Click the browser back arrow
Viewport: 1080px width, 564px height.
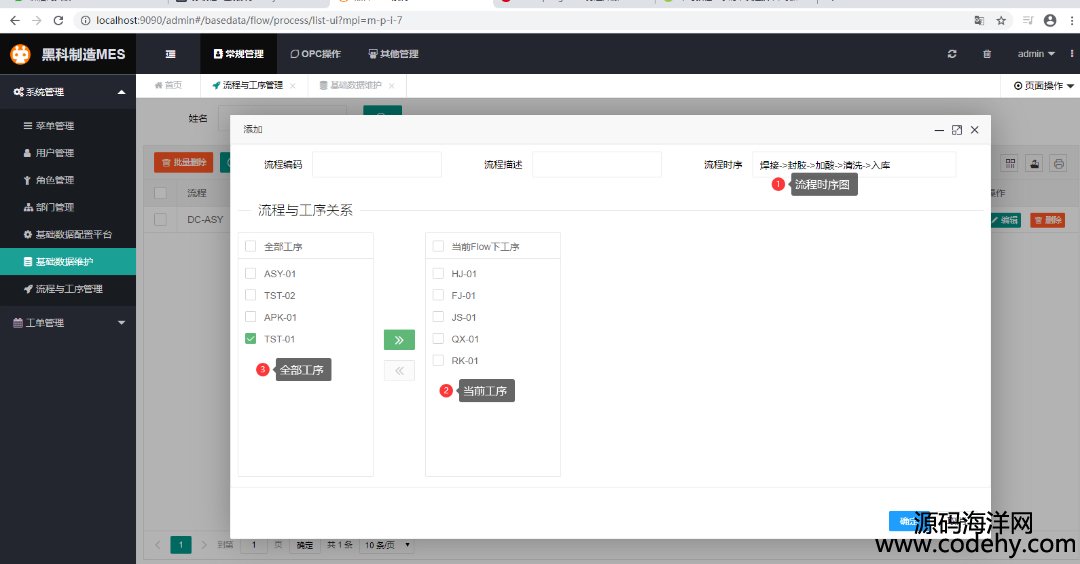click(14, 21)
